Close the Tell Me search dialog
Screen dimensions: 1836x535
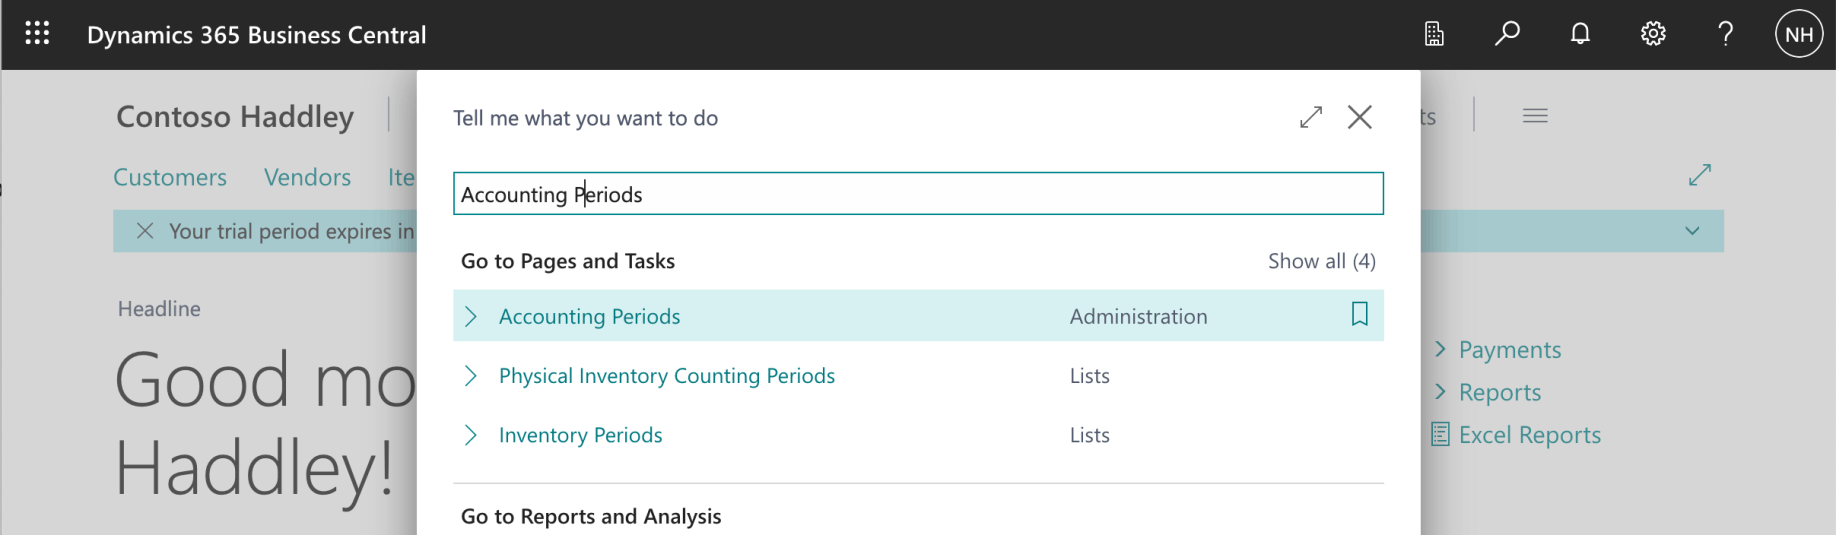(x=1359, y=117)
